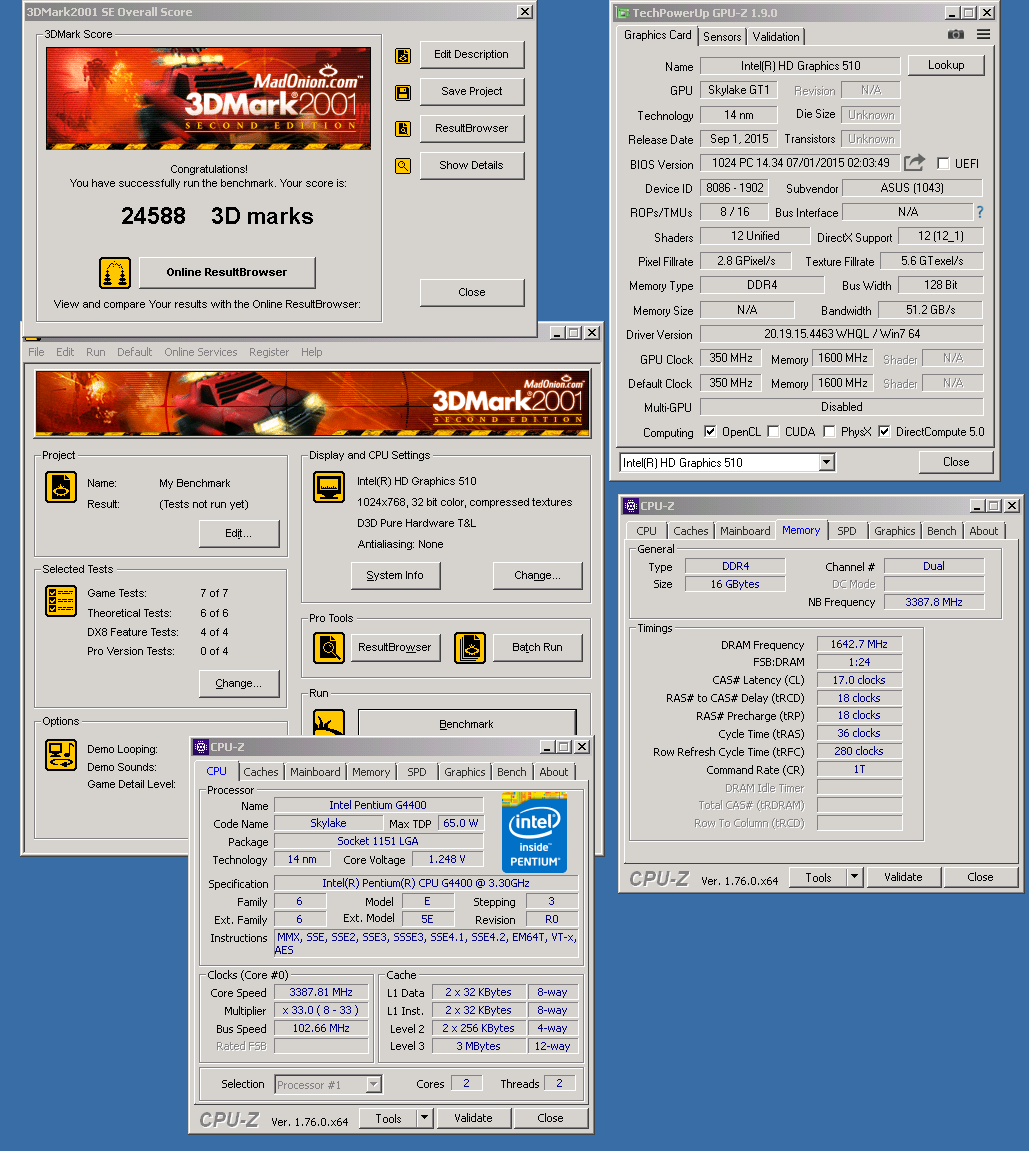
Task: Switch to the Validation tab in GPU-Z
Action: tap(776, 37)
